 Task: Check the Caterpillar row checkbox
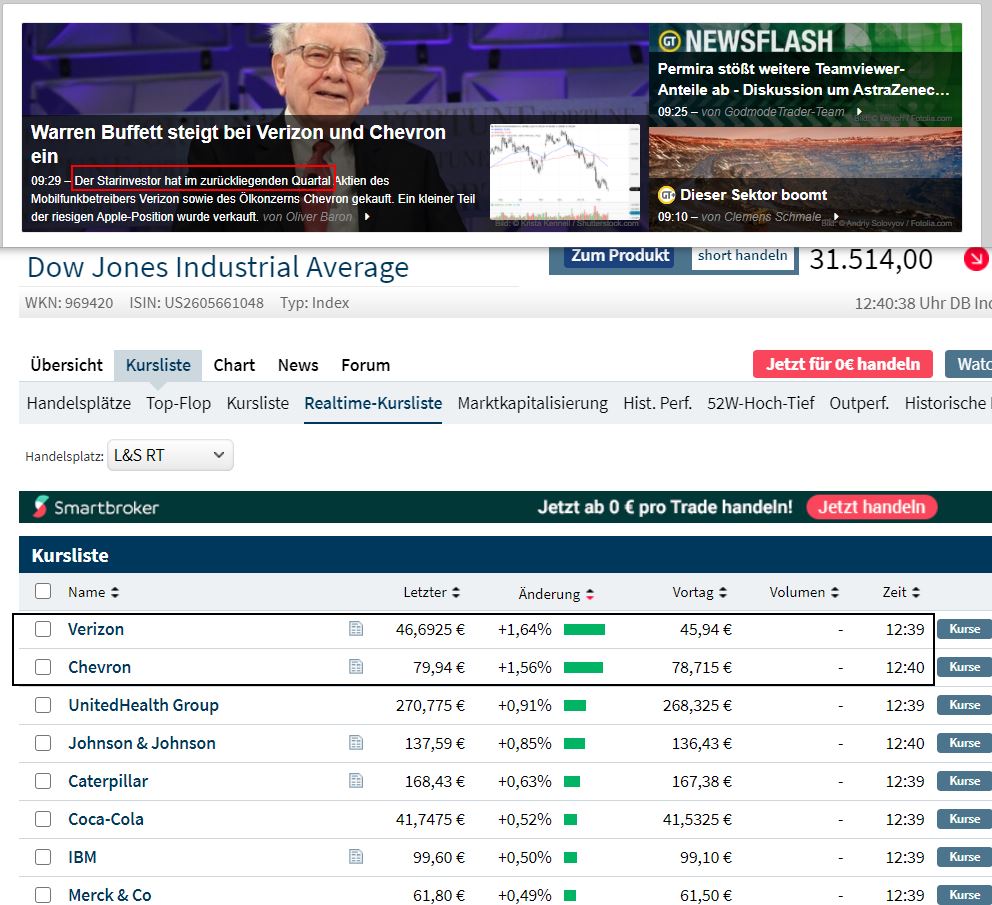tap(43, 781)
